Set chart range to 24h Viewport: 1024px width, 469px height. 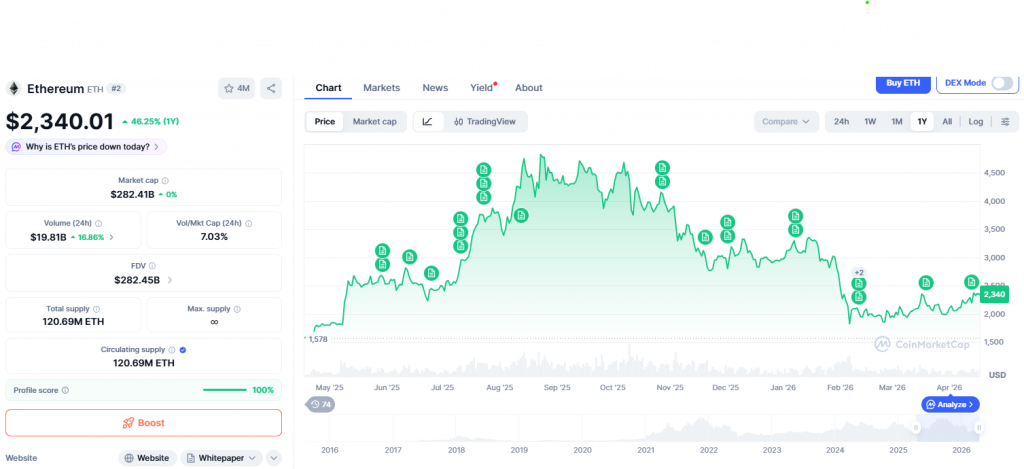842,121
